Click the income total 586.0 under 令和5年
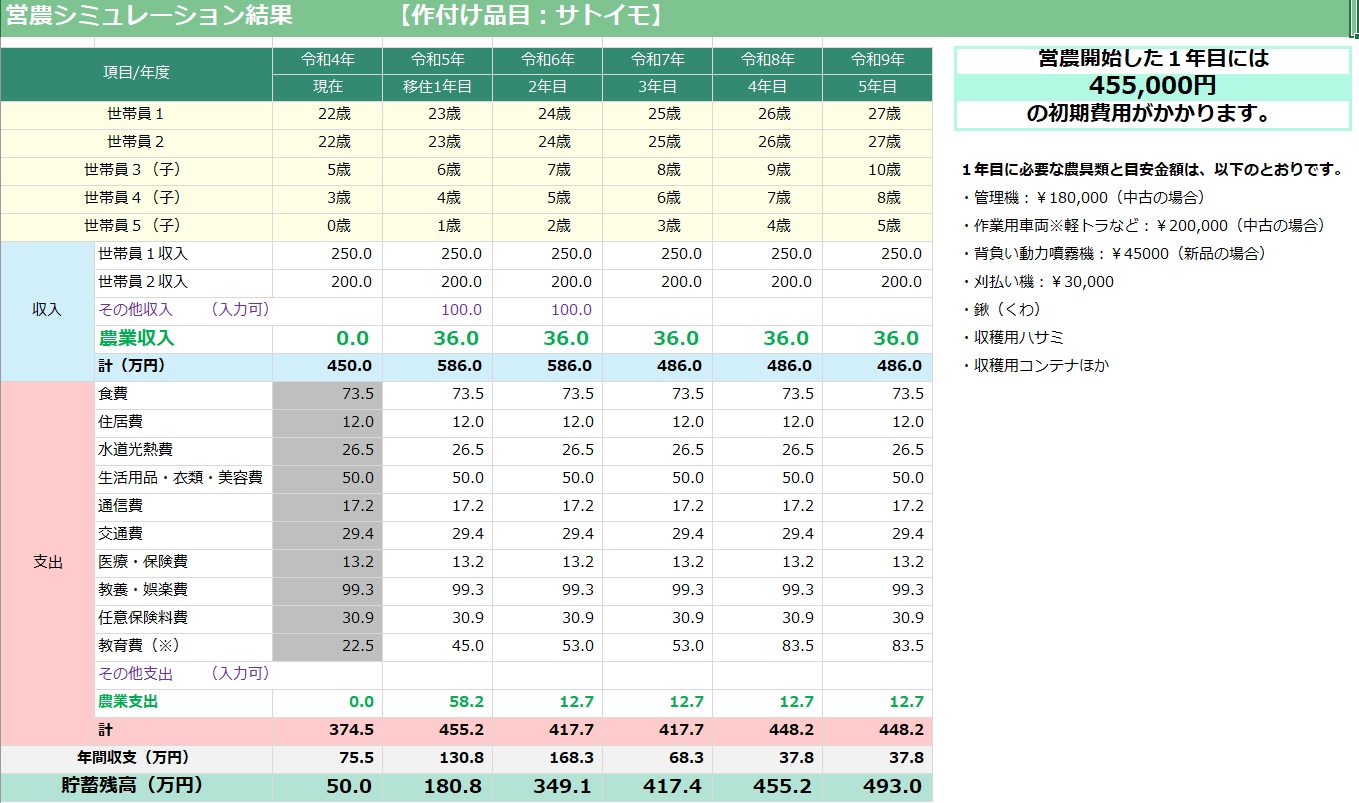Image resolution: width=1359 pixels, height=803 pixels. click(437, 366)
